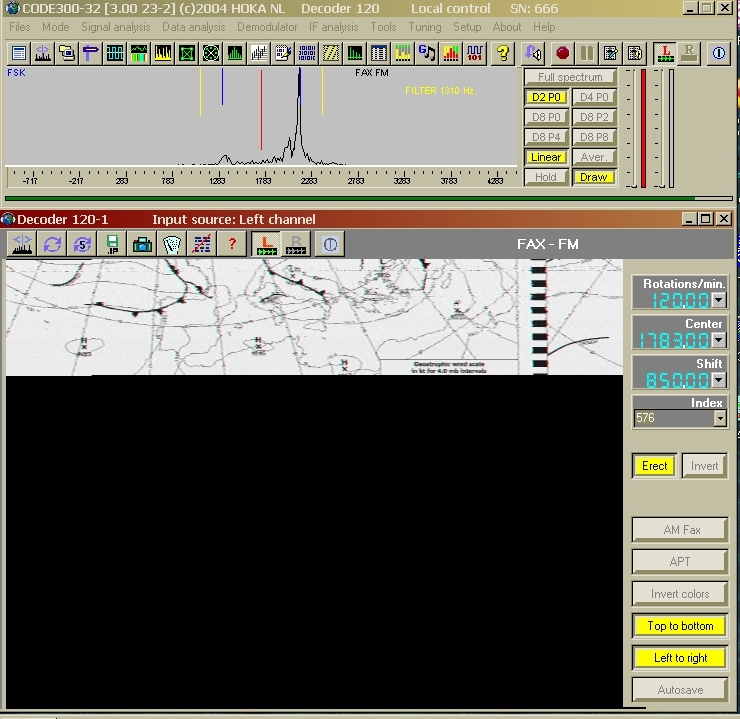Click the G music note icon
The width and height of the screenshot is (740, 719).
[427, 53]
